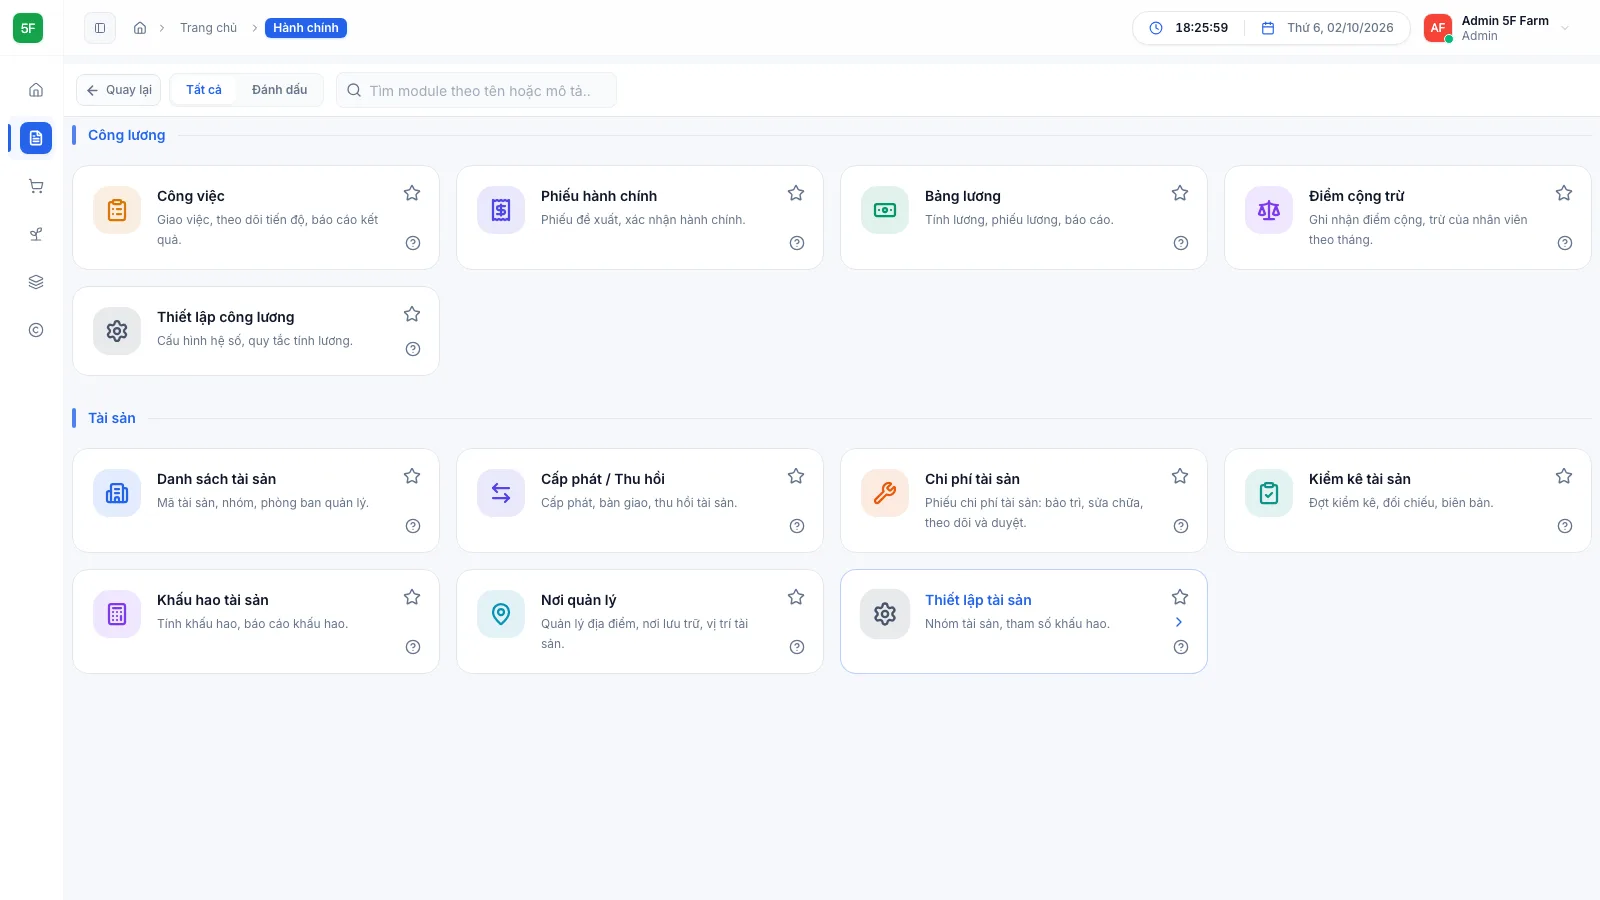This screenshot has height=900, width=1600.
Task: Click the chevron arrow on Thiết lập tài sản
Action: coord(1179,622)
